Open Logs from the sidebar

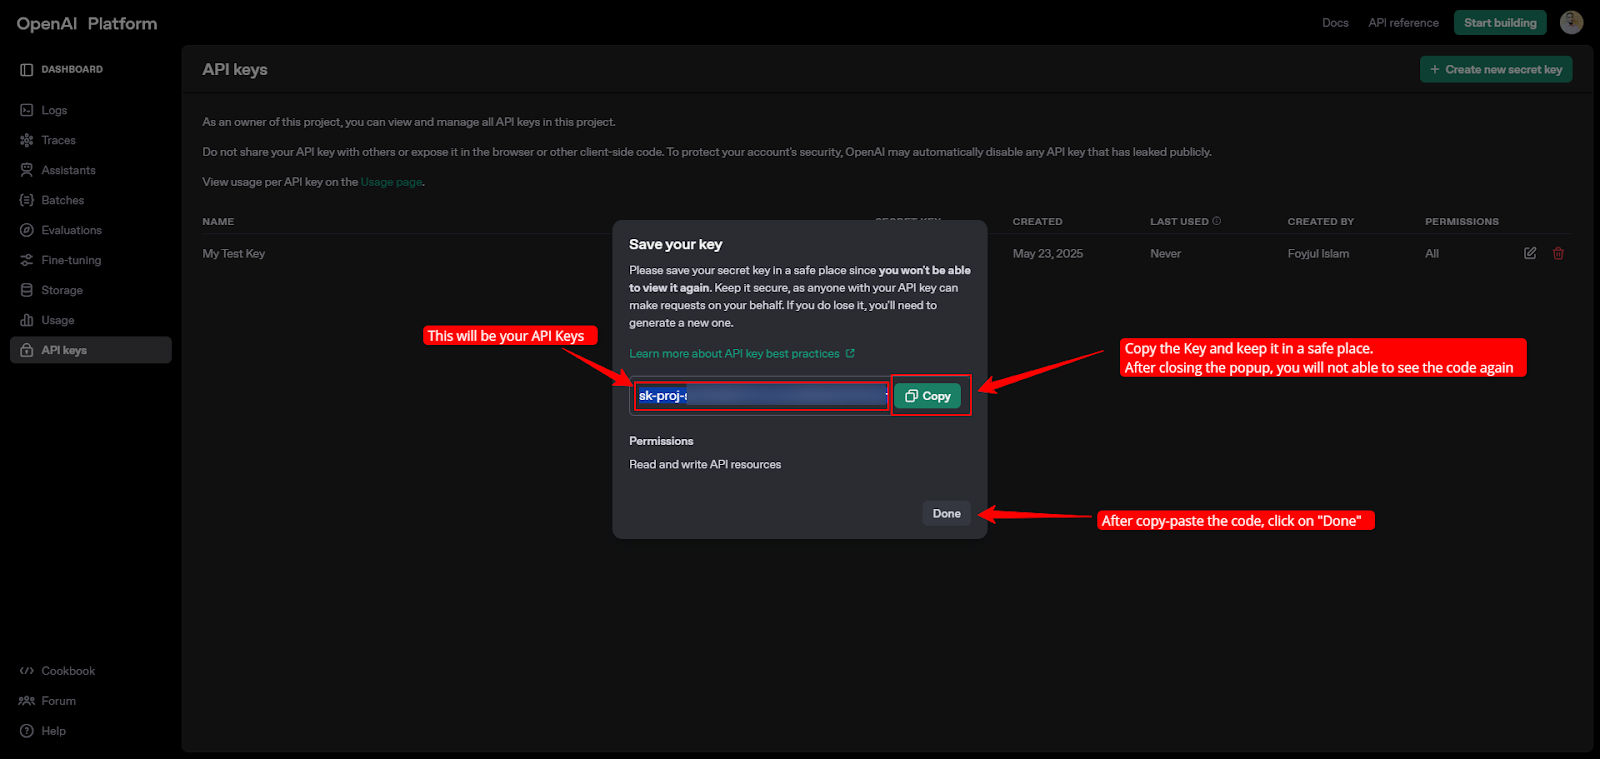tap(54, 110)
